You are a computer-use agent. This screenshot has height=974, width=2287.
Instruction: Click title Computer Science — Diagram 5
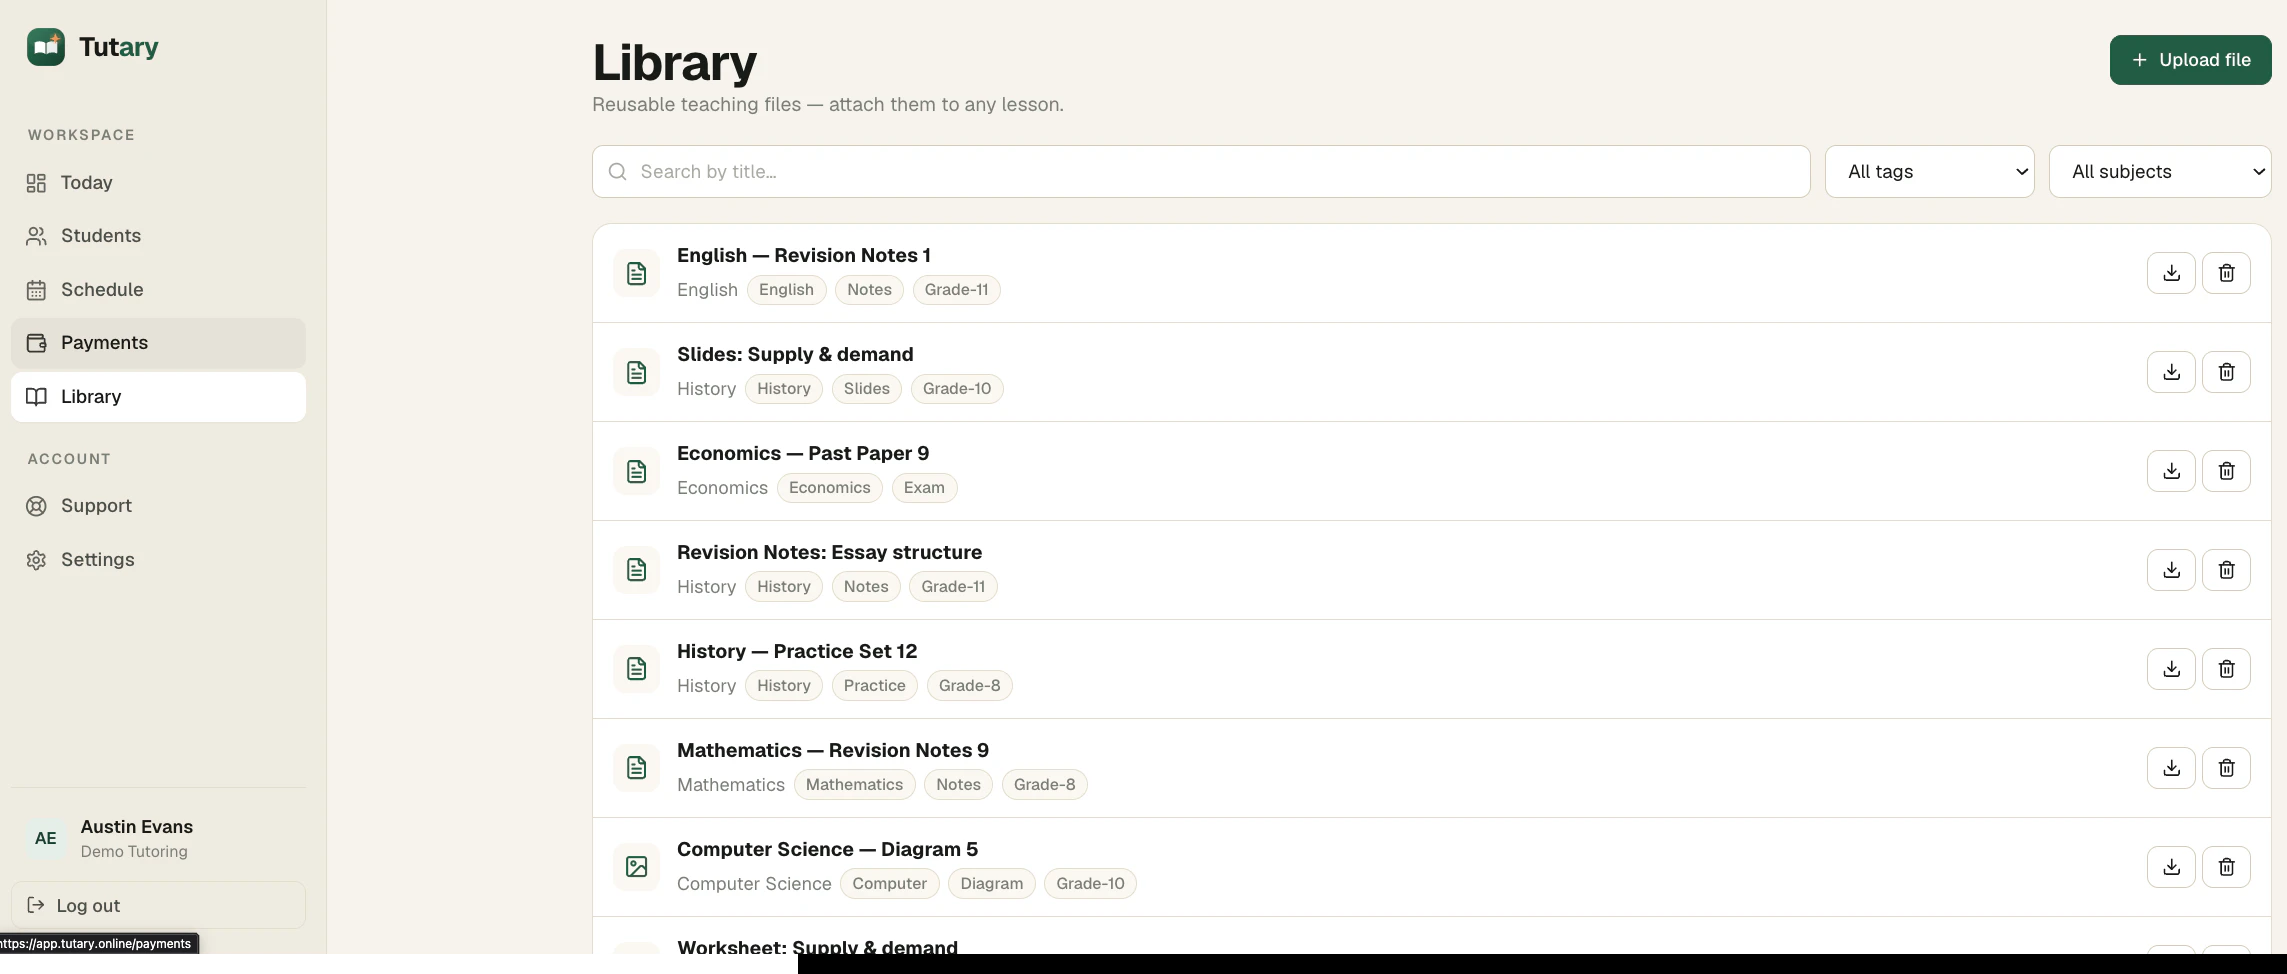(827, 849)
